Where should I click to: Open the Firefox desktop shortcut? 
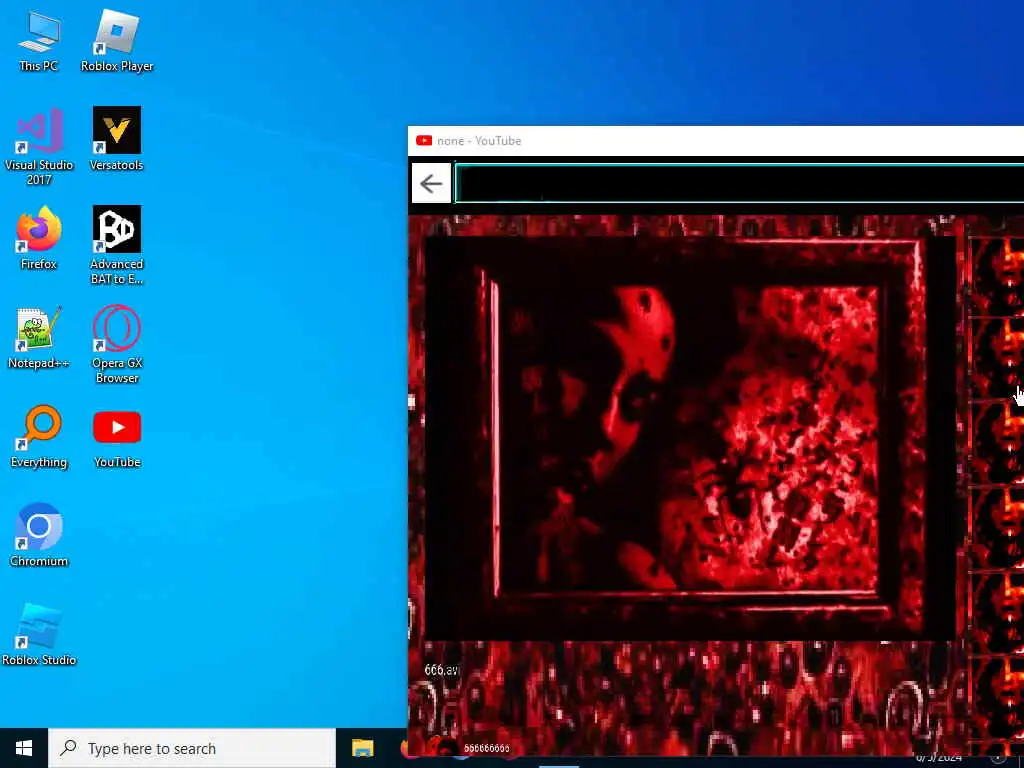click(39, 239)
